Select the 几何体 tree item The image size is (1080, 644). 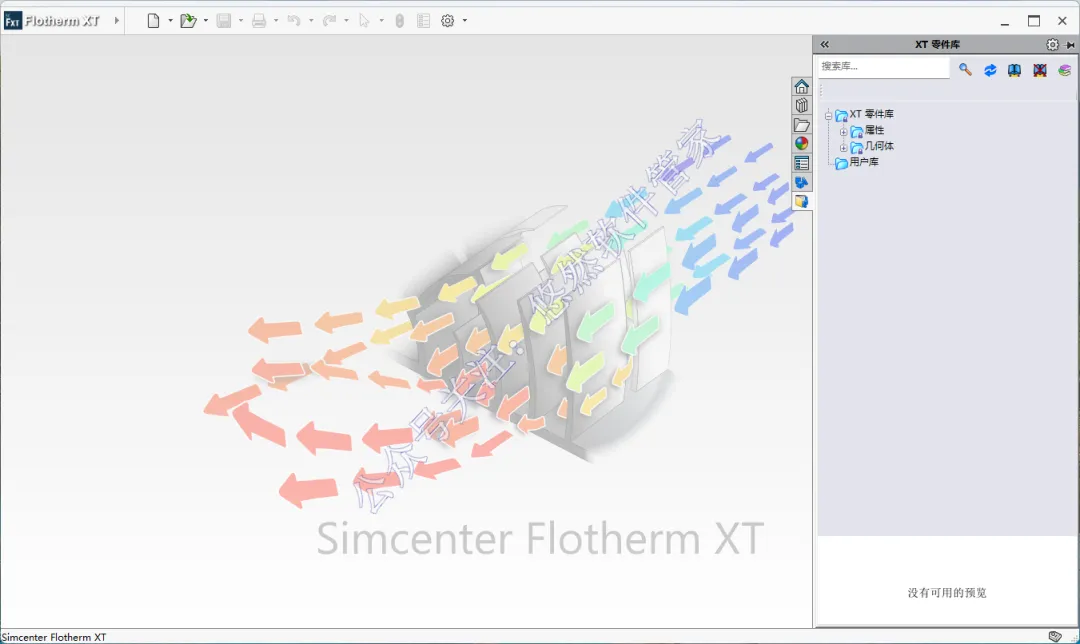click(x=879, y=146)
